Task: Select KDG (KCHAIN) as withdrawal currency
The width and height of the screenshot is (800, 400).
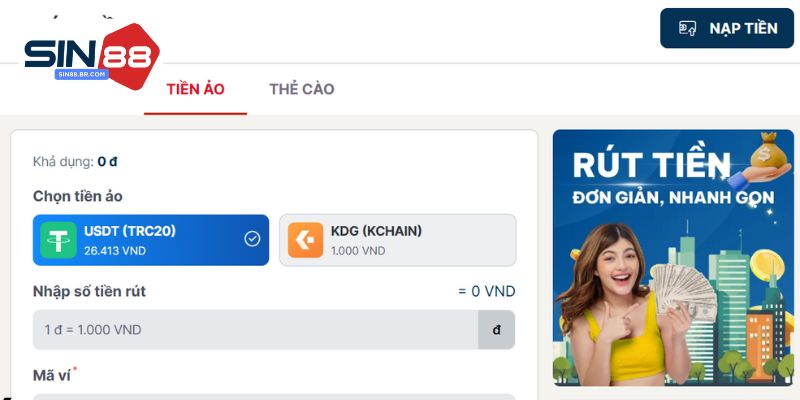Action: [397, 240]
